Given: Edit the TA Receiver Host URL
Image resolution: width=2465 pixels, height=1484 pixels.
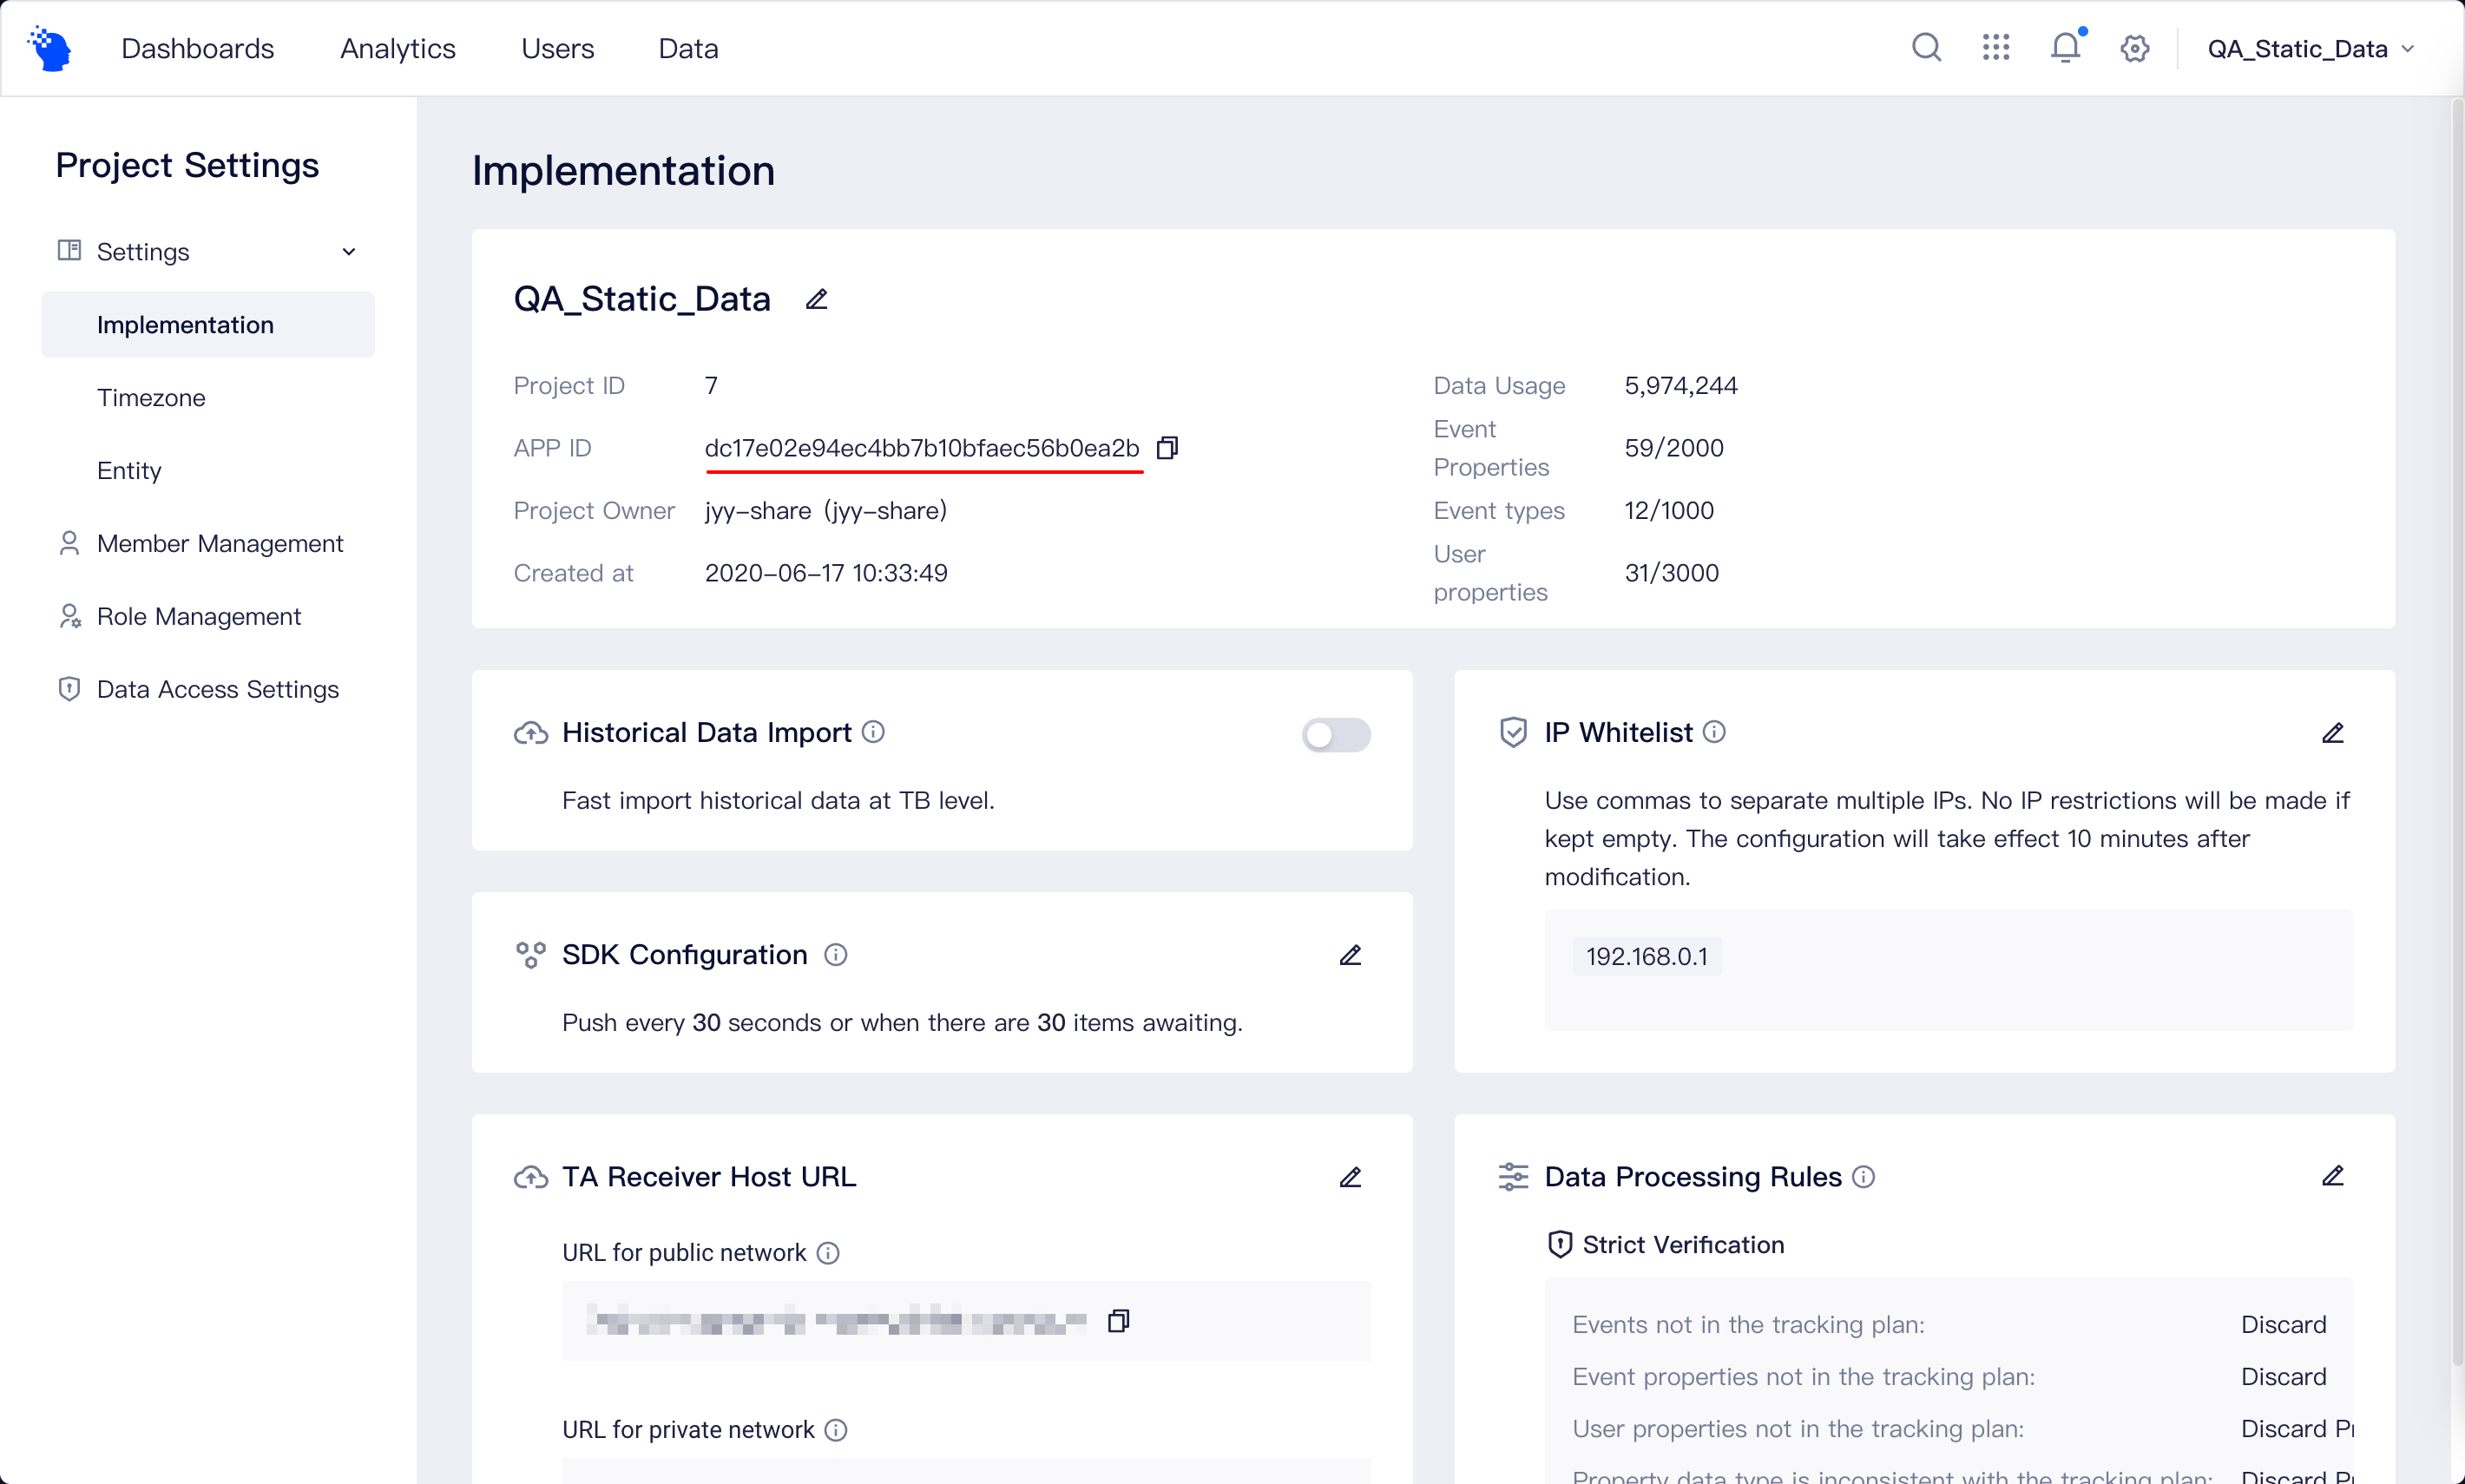Looking at the screenshot, I should pyautogui.click(x=1350, y=1177).
